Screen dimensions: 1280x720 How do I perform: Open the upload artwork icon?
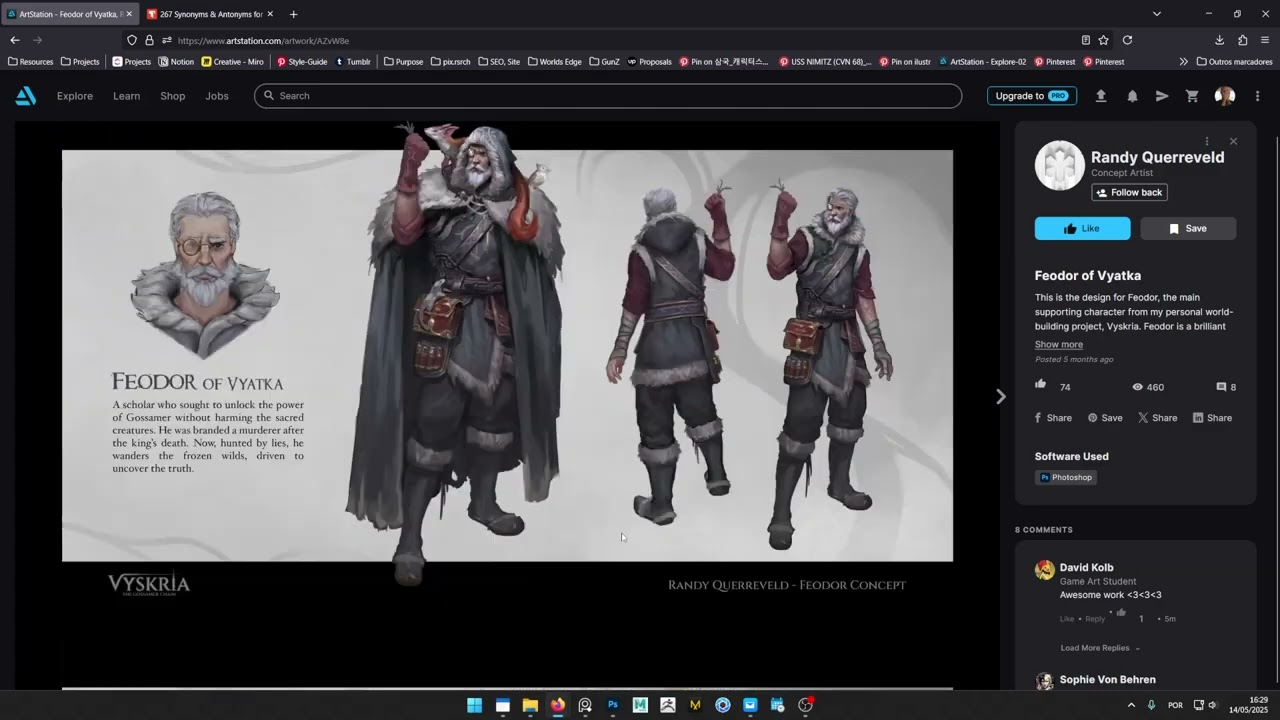1101,96
